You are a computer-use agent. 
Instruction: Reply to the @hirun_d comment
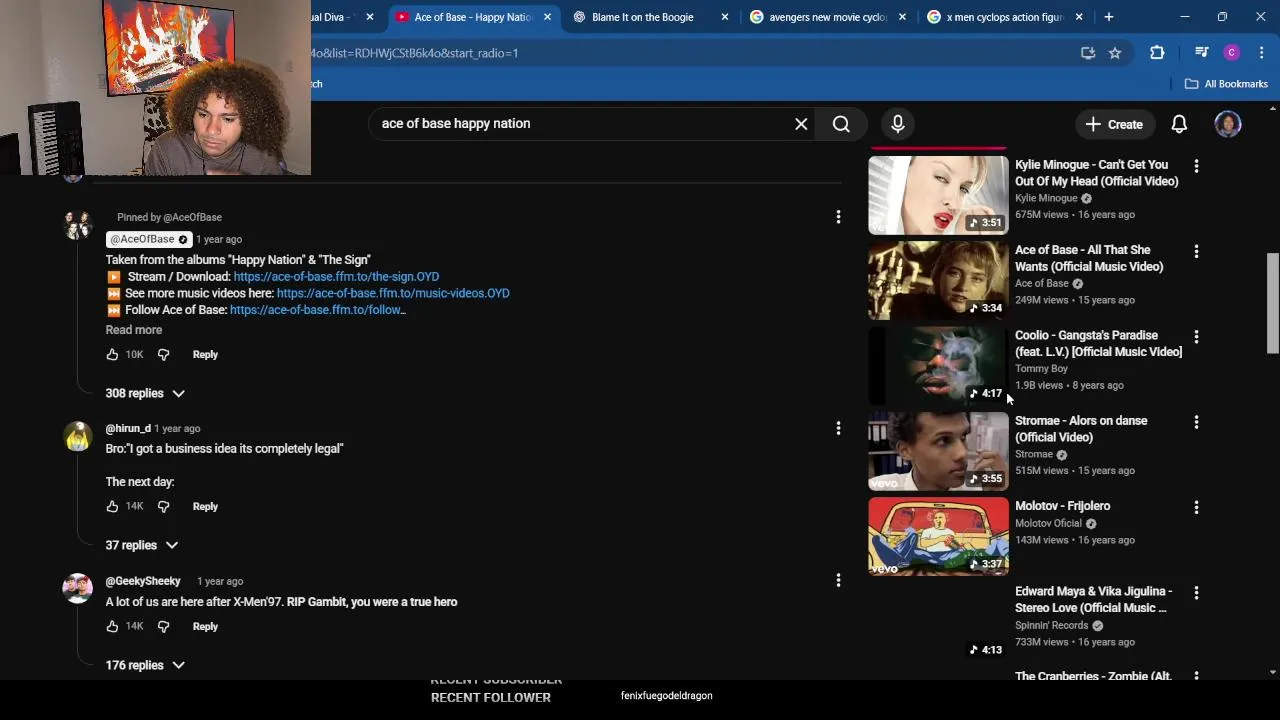[205, 506]
